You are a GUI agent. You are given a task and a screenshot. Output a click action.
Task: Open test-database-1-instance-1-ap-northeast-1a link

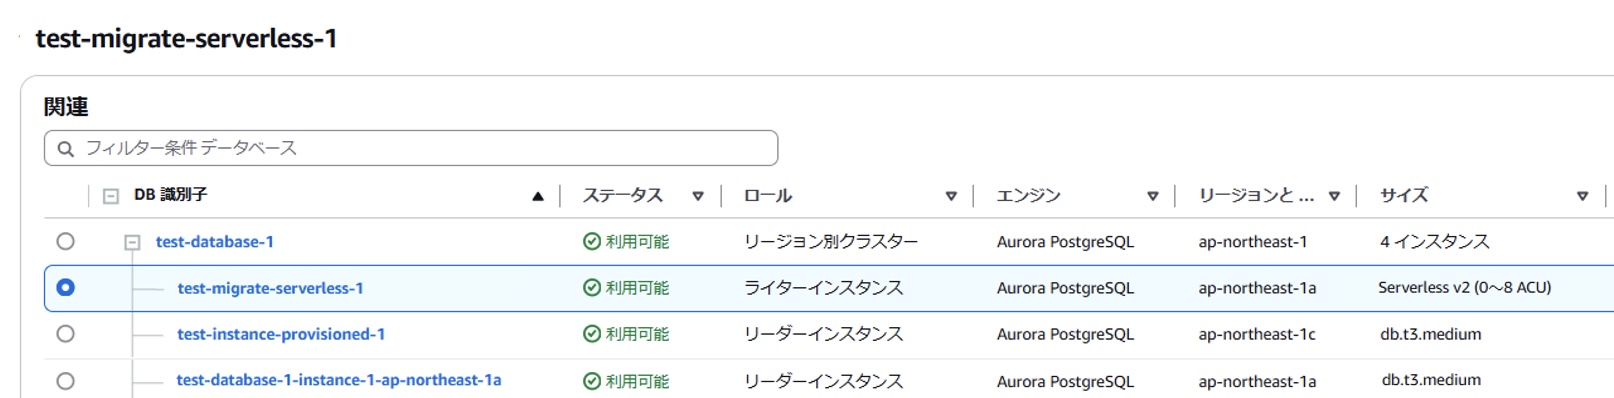click(339, 380)
